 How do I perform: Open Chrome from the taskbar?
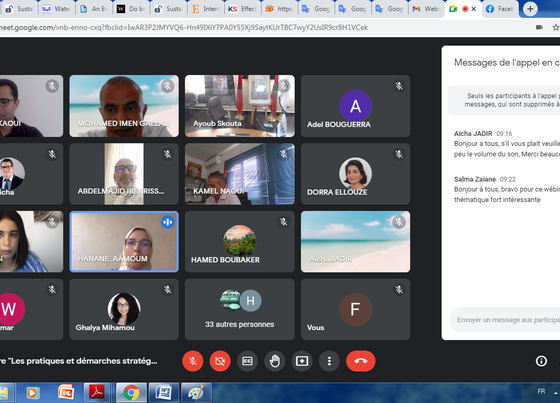coord(131,393)
